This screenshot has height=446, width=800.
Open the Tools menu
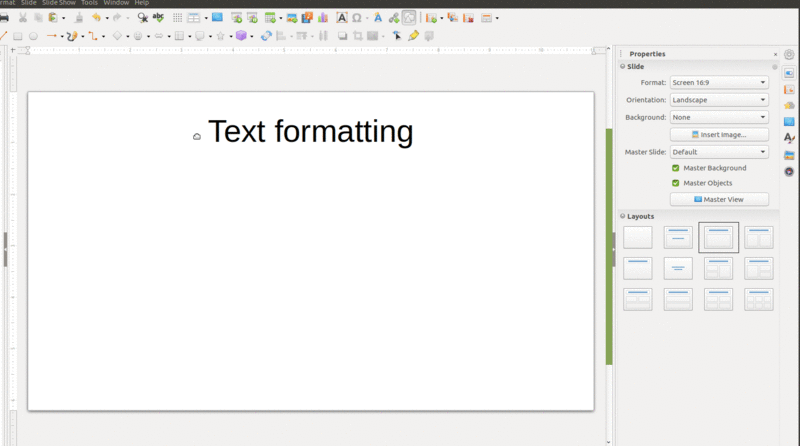(x=89, y=3)
